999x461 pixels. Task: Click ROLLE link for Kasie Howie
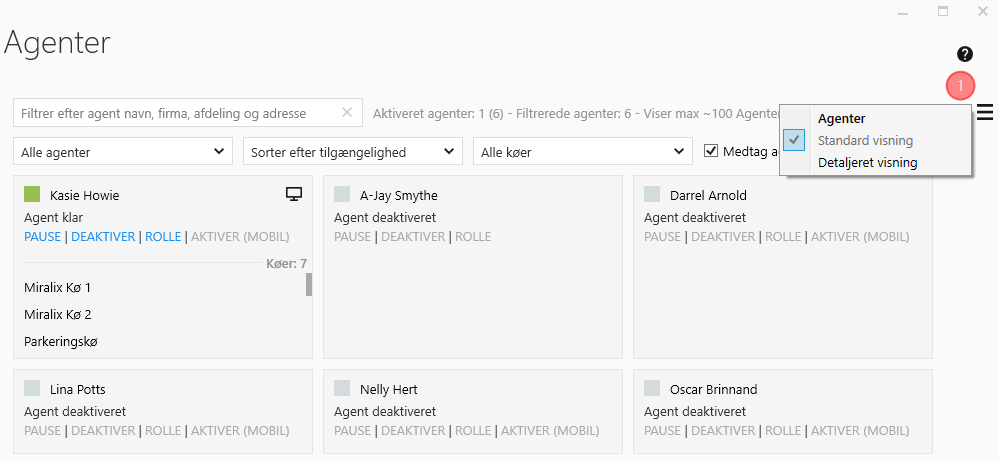point(163,237)
